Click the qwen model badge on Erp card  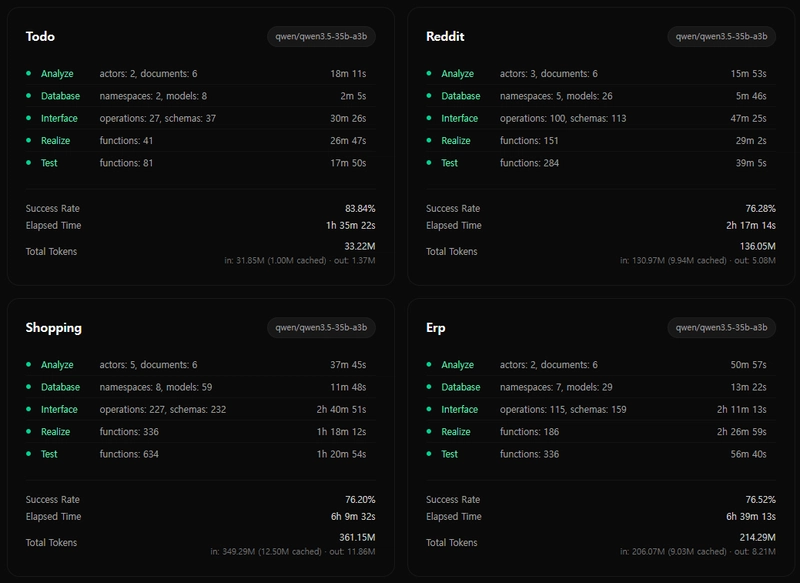[x=722, y=328]
